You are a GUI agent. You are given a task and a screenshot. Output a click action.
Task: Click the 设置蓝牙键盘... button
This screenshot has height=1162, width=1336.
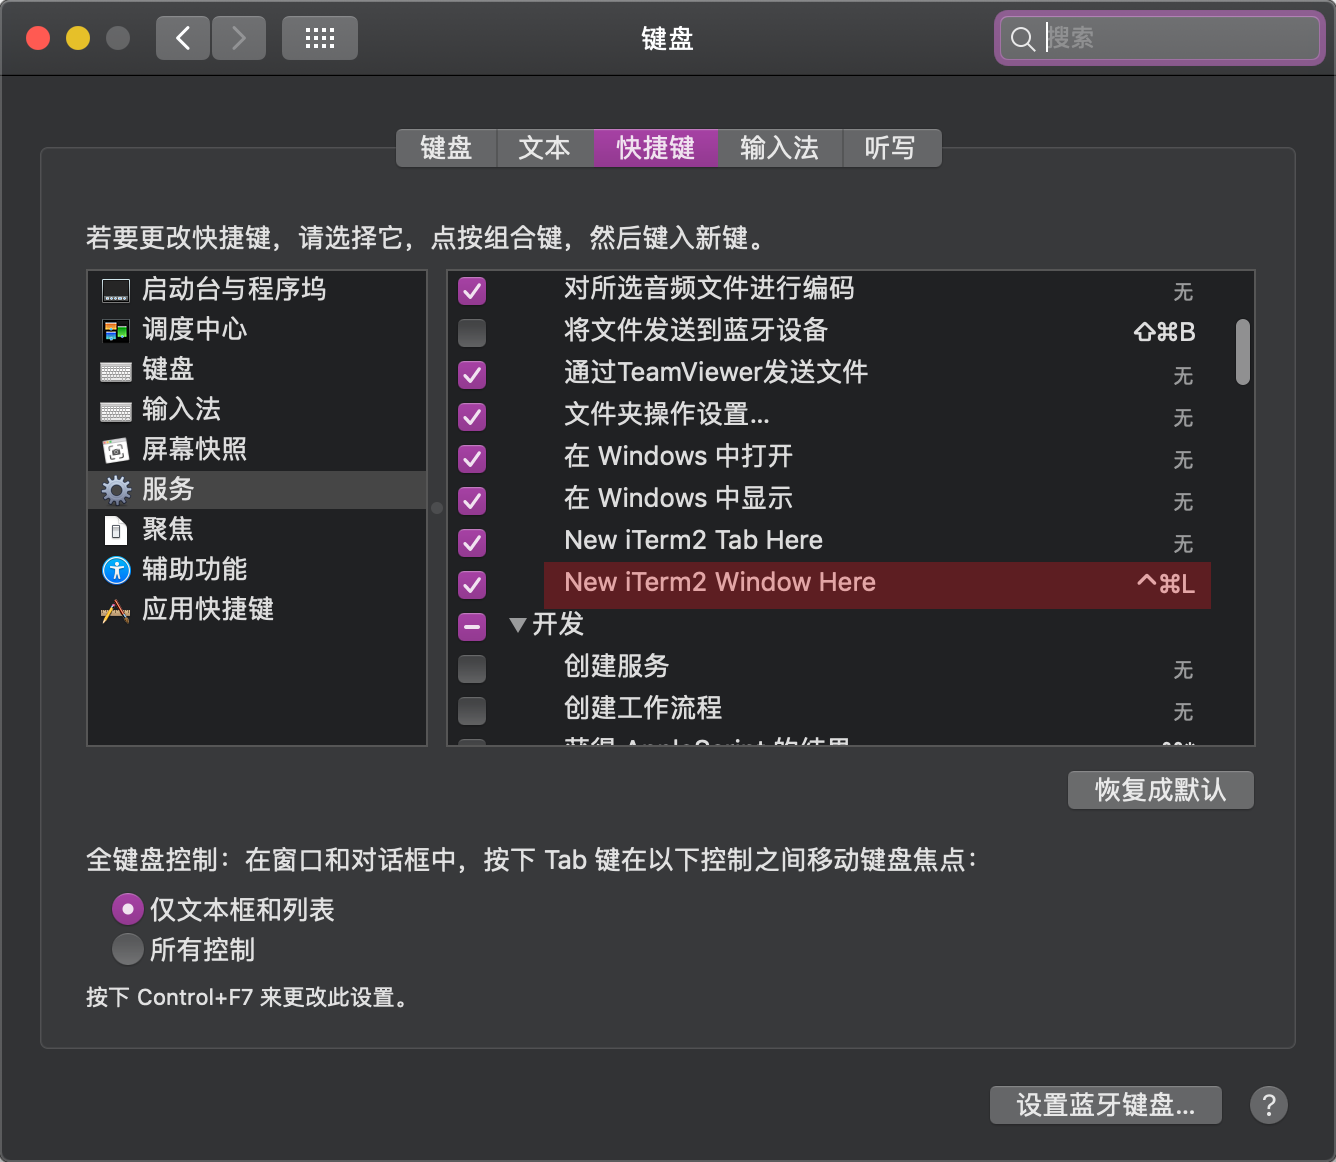[1105, 1105]
